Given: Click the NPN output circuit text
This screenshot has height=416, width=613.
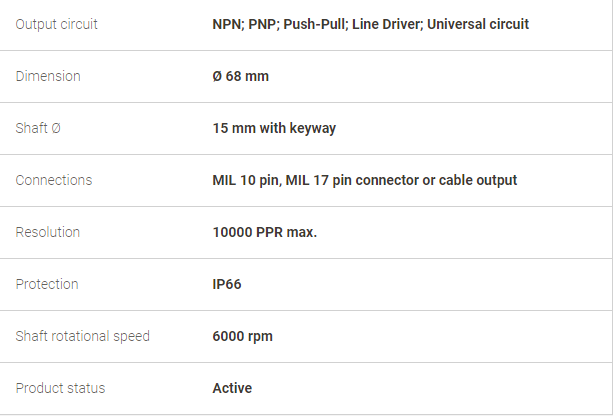Looking at the screenshot, I should pyautogui.click(x=227, y=24).
